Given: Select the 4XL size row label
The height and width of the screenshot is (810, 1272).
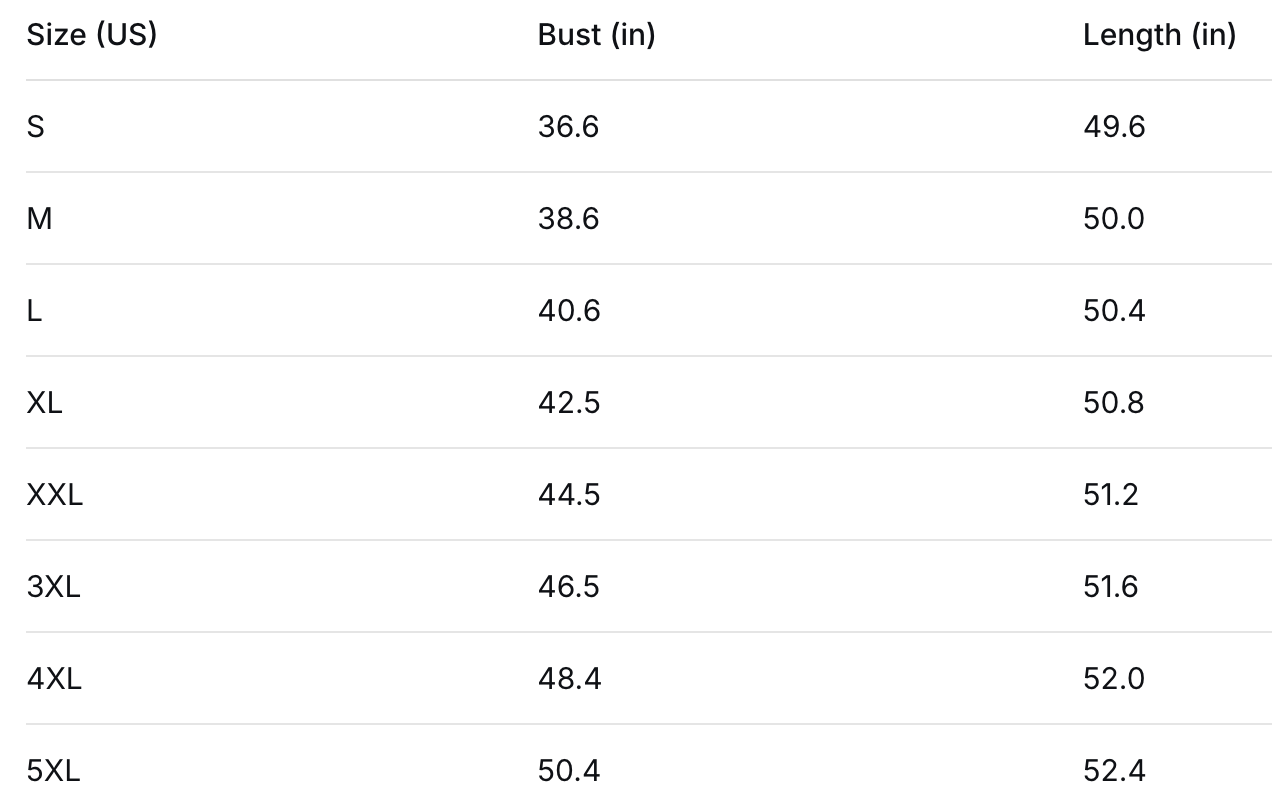Looking at the screenshot, I should point(54,679).
